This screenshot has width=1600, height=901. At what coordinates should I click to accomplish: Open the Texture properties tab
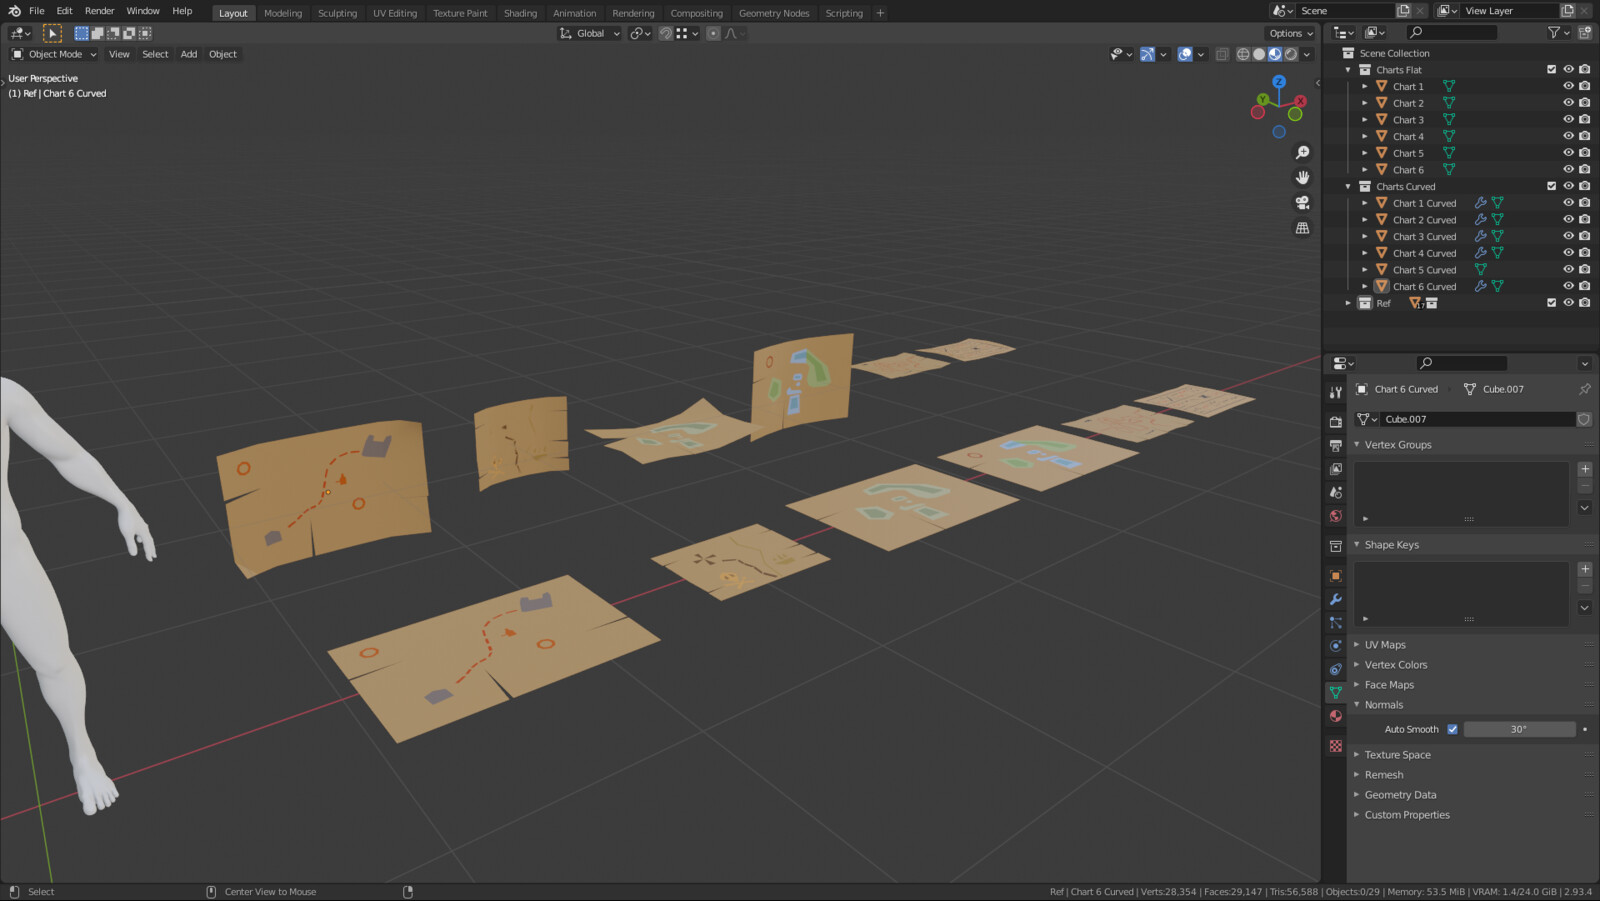[1335, 746]
